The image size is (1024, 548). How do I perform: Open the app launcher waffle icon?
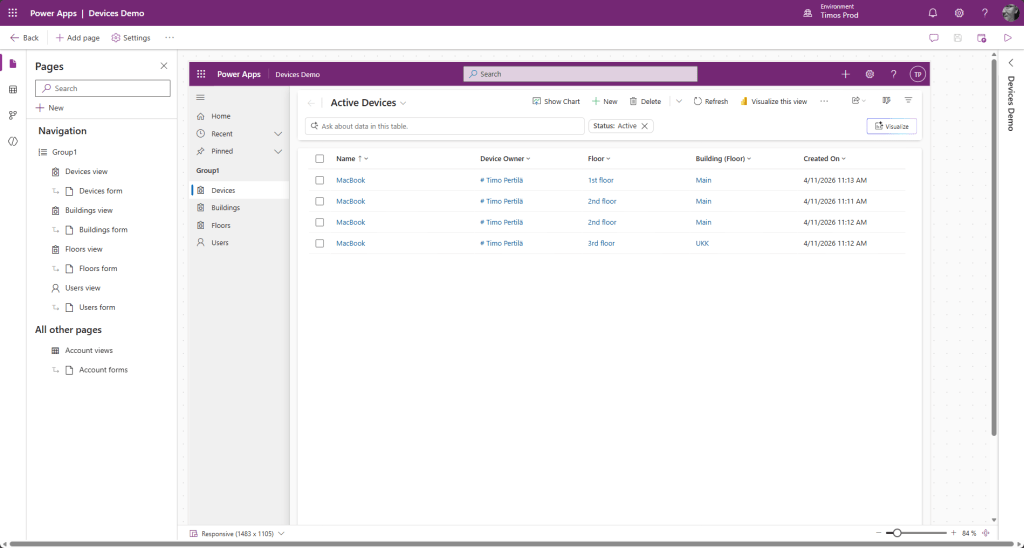pyautogui.click(x=12, y=13)
